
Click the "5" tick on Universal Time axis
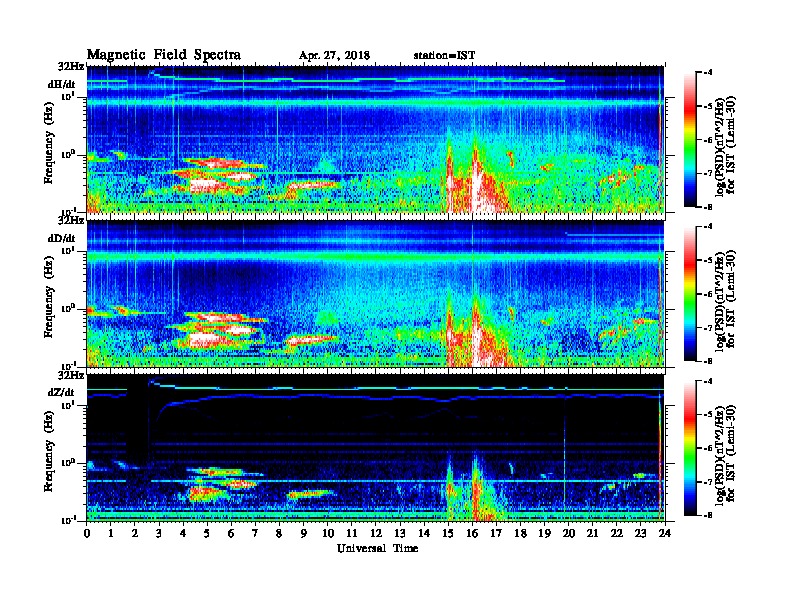click(207, 533)
